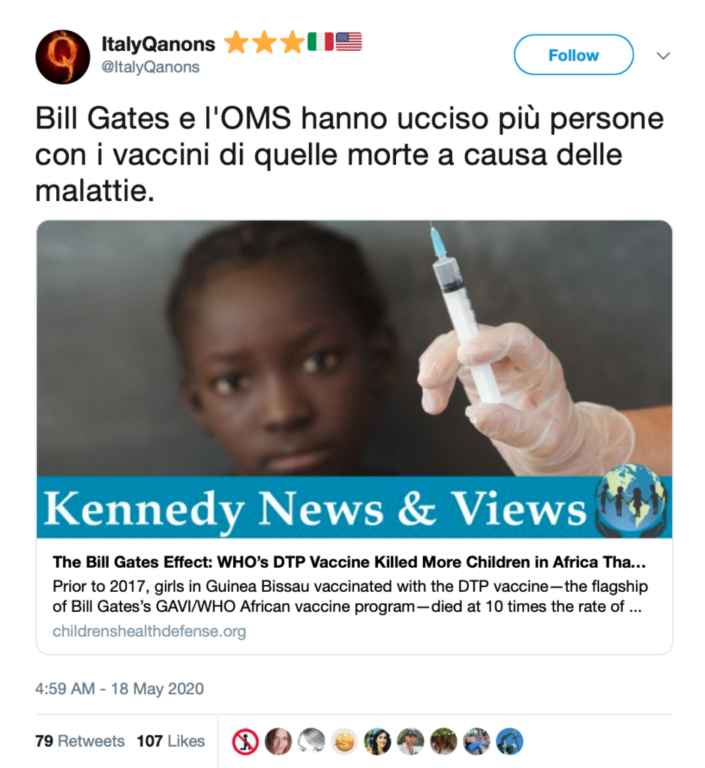Select the dark-haired woman liker avatar
The height and width of the screenshot is (768, 705).
coord(377,741)
